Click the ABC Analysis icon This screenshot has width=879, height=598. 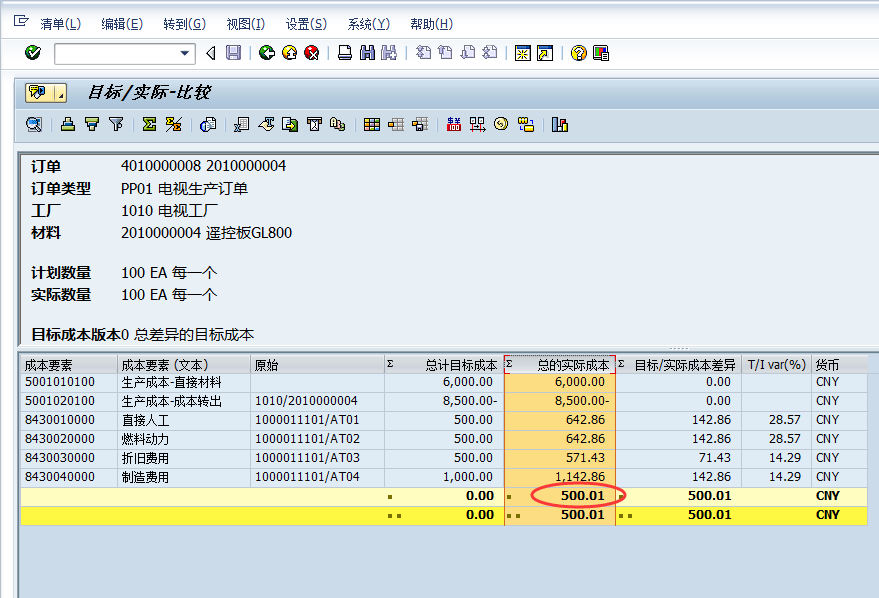coord(337,124)
